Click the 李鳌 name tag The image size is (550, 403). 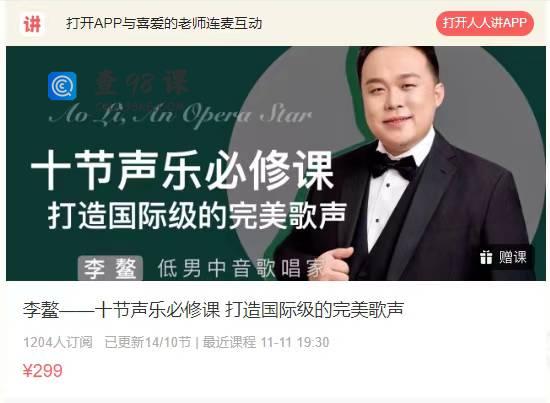(110, 268)
